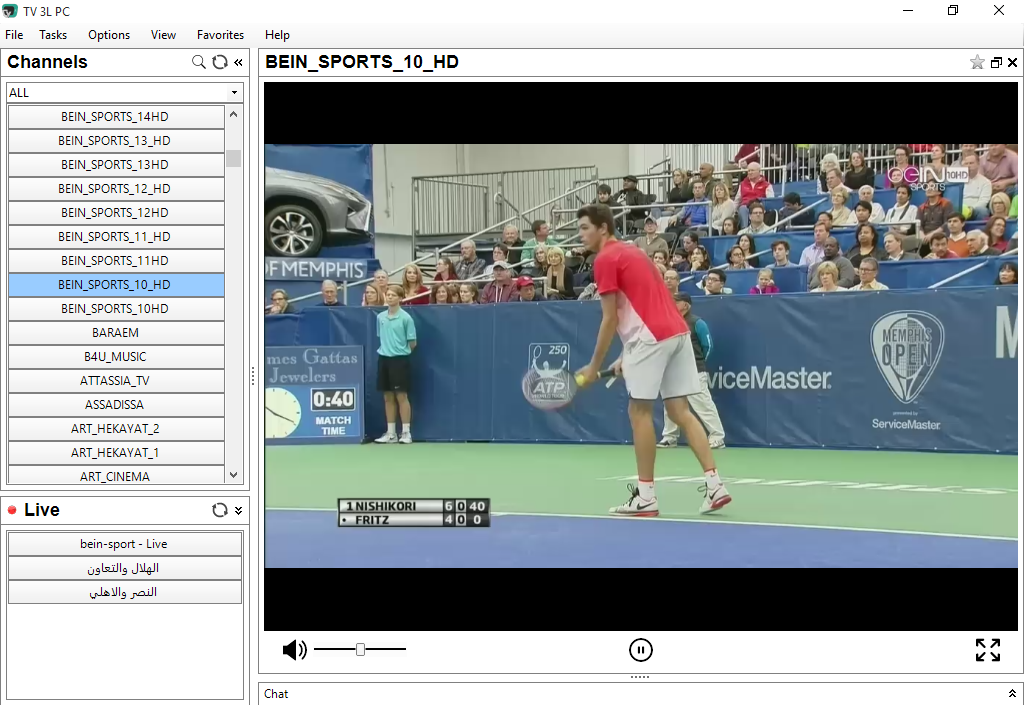Select channel BEIN_SPORTS_14HD

(x=116, y=117)
